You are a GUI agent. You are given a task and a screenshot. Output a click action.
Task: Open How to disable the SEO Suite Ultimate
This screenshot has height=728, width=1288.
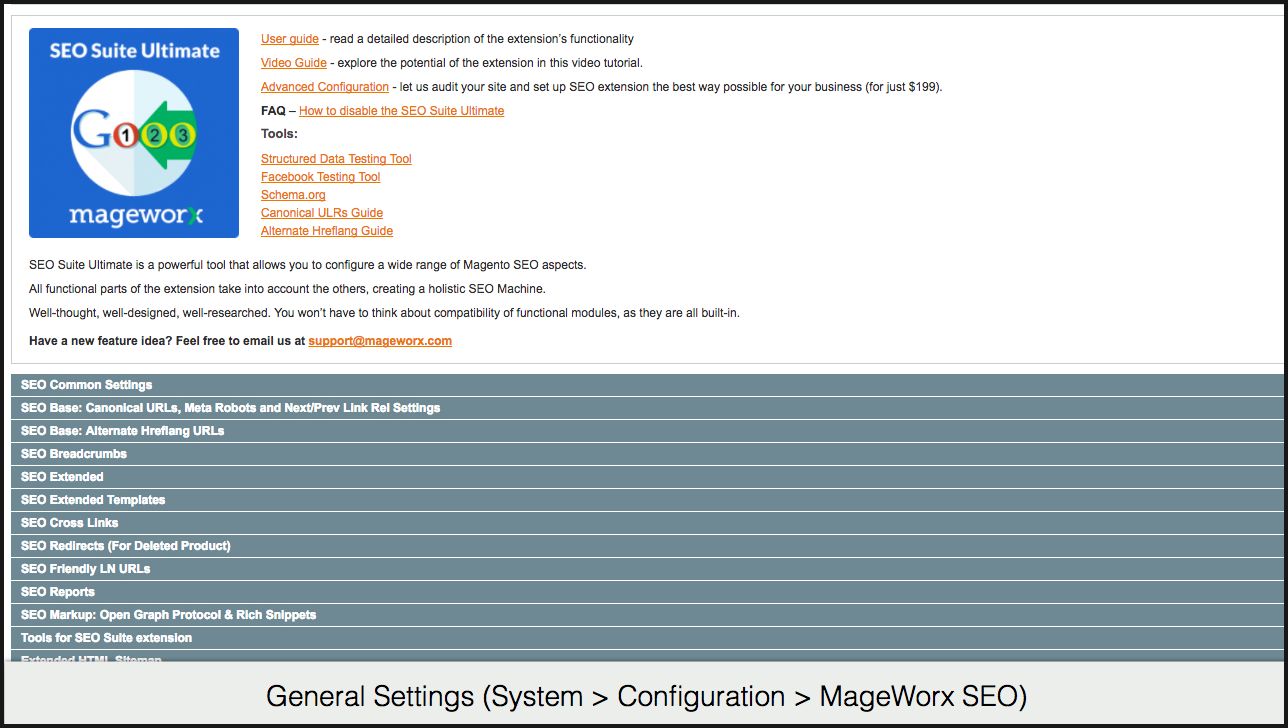click(401, 111)
